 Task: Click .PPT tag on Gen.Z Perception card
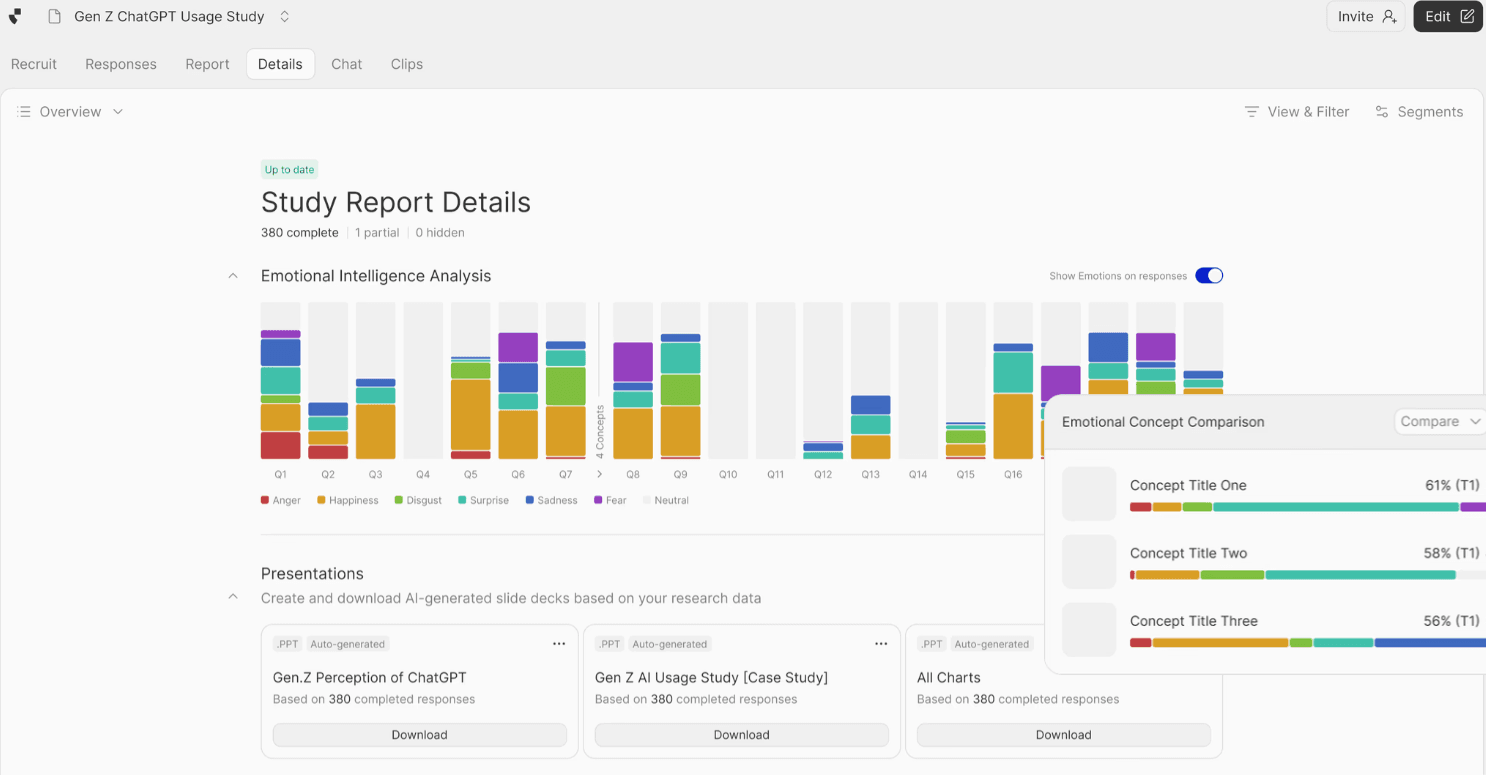pyautogui.click(x=288, y=644)
